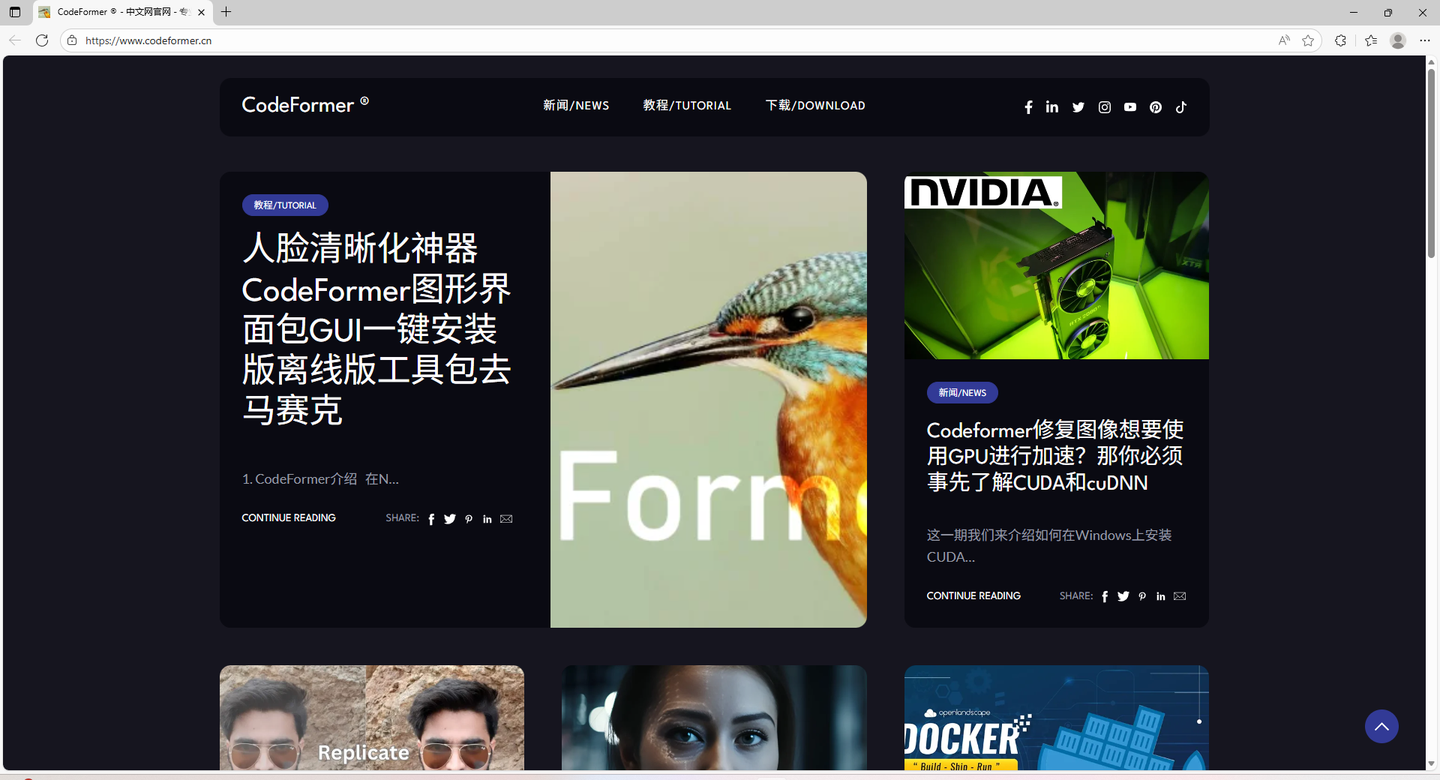The height and width of the screenshot is (780, 1440).
Task: Open the 新闻/NEWS navigation menu item
Action: pyautogui.click(x=576, y=105)
